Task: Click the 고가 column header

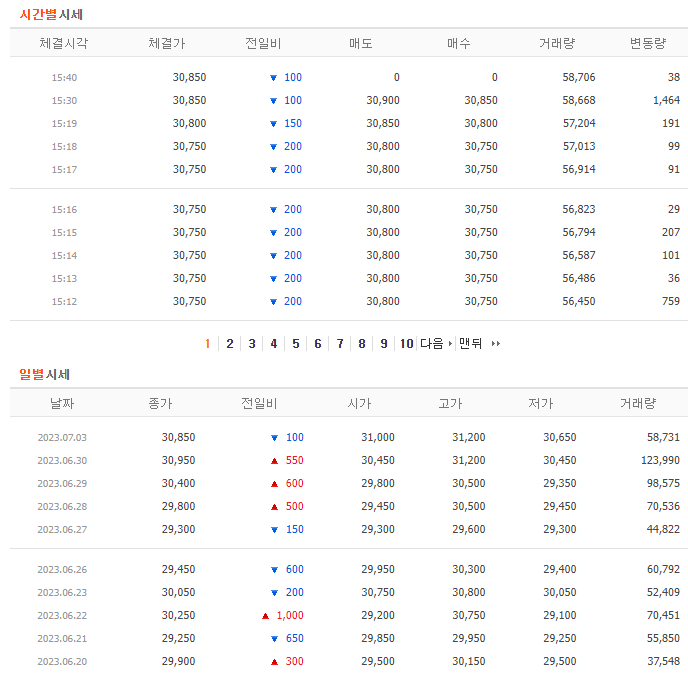Action: tap(450, 403)
